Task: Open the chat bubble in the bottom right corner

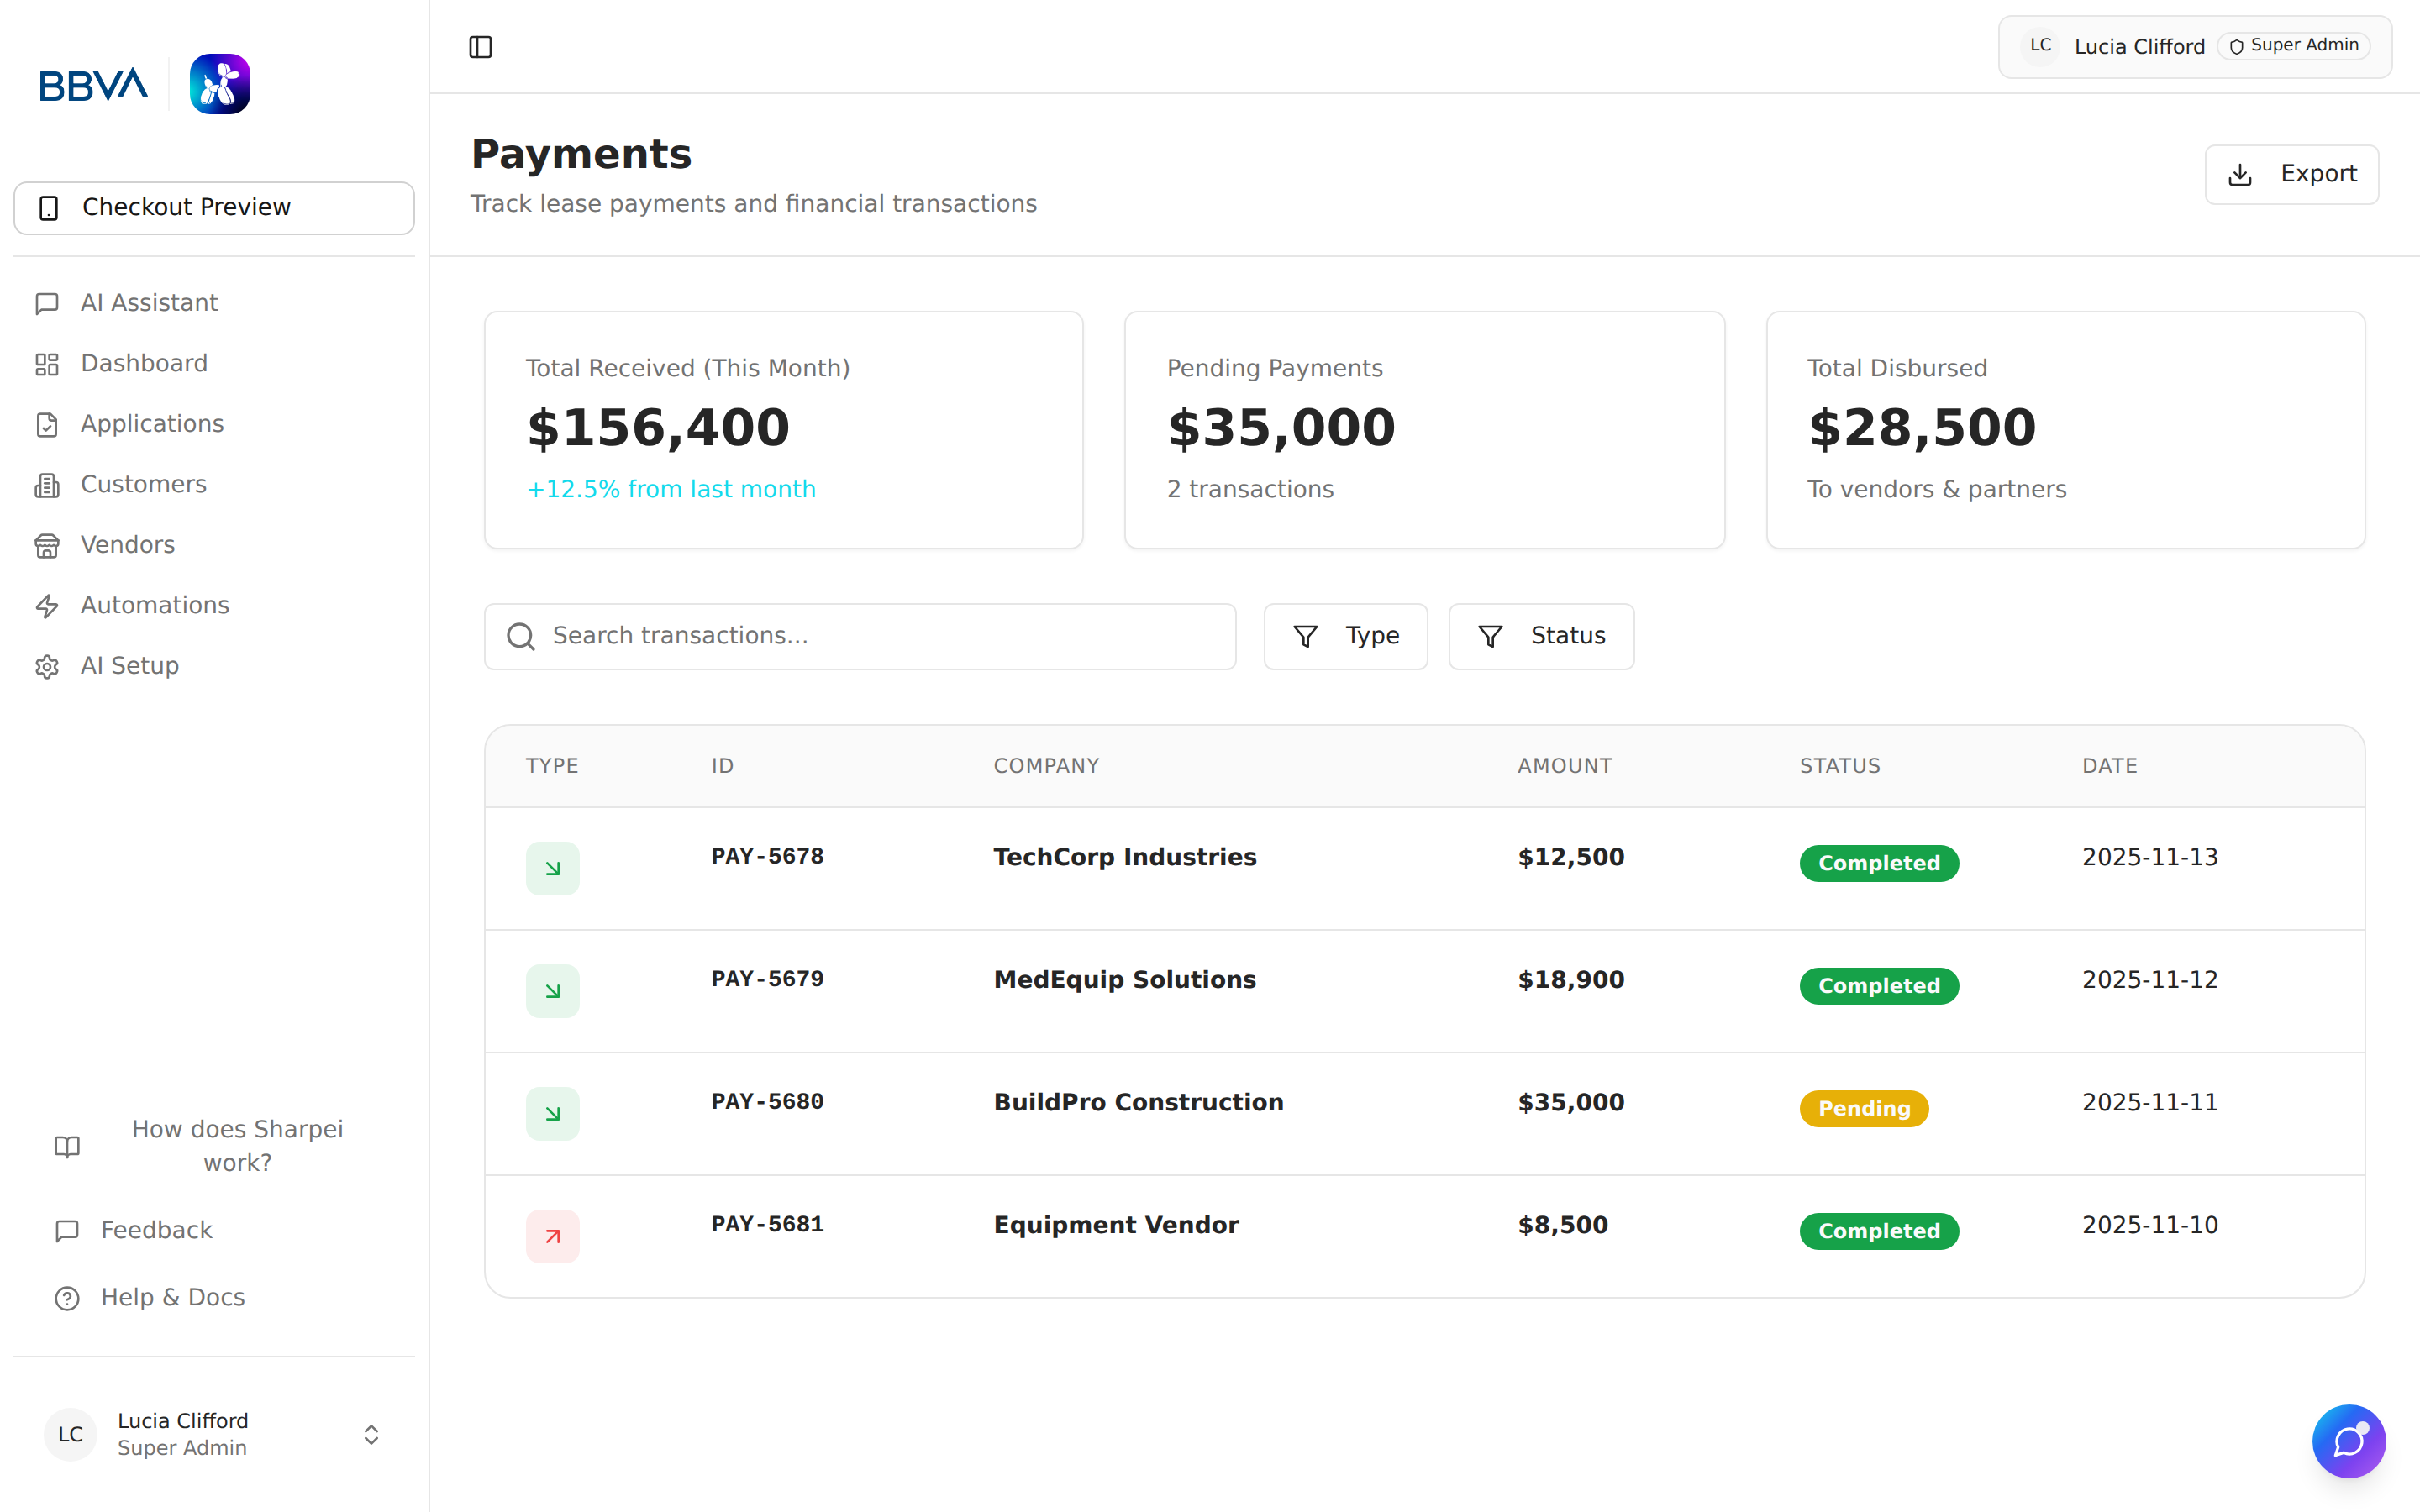Action: pos(2349,1441)
